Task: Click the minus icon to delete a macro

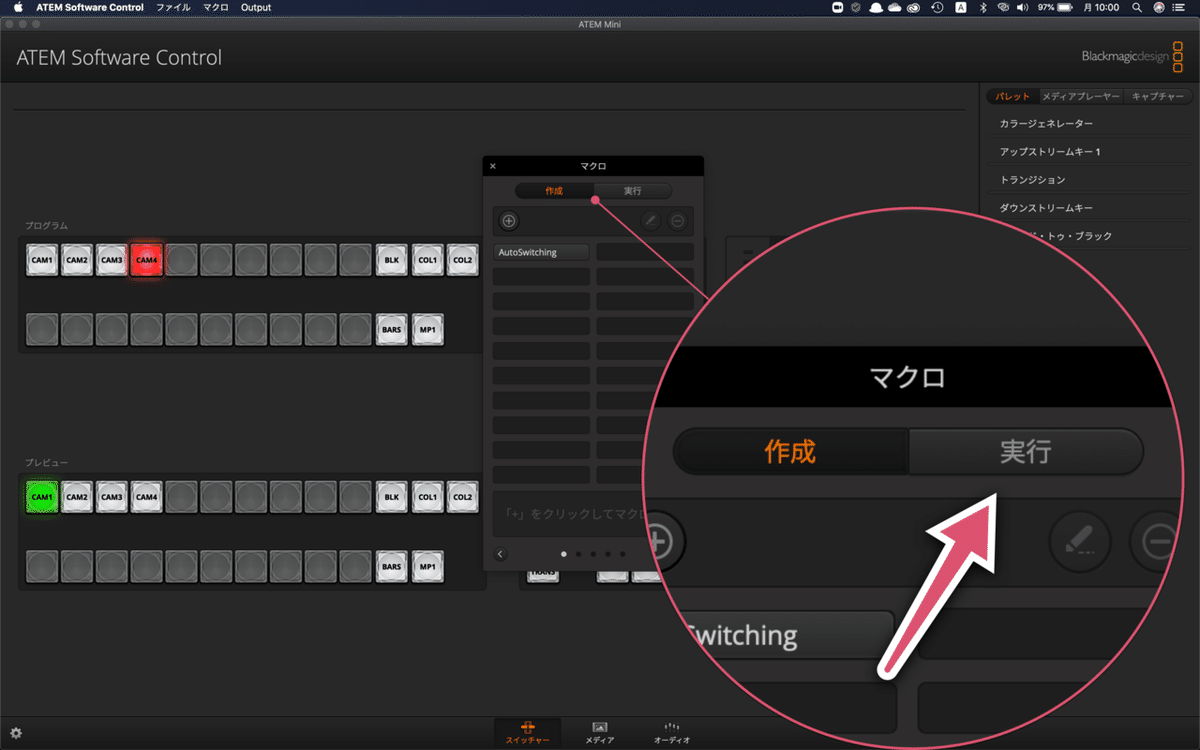Action: (x=677, y=221)
